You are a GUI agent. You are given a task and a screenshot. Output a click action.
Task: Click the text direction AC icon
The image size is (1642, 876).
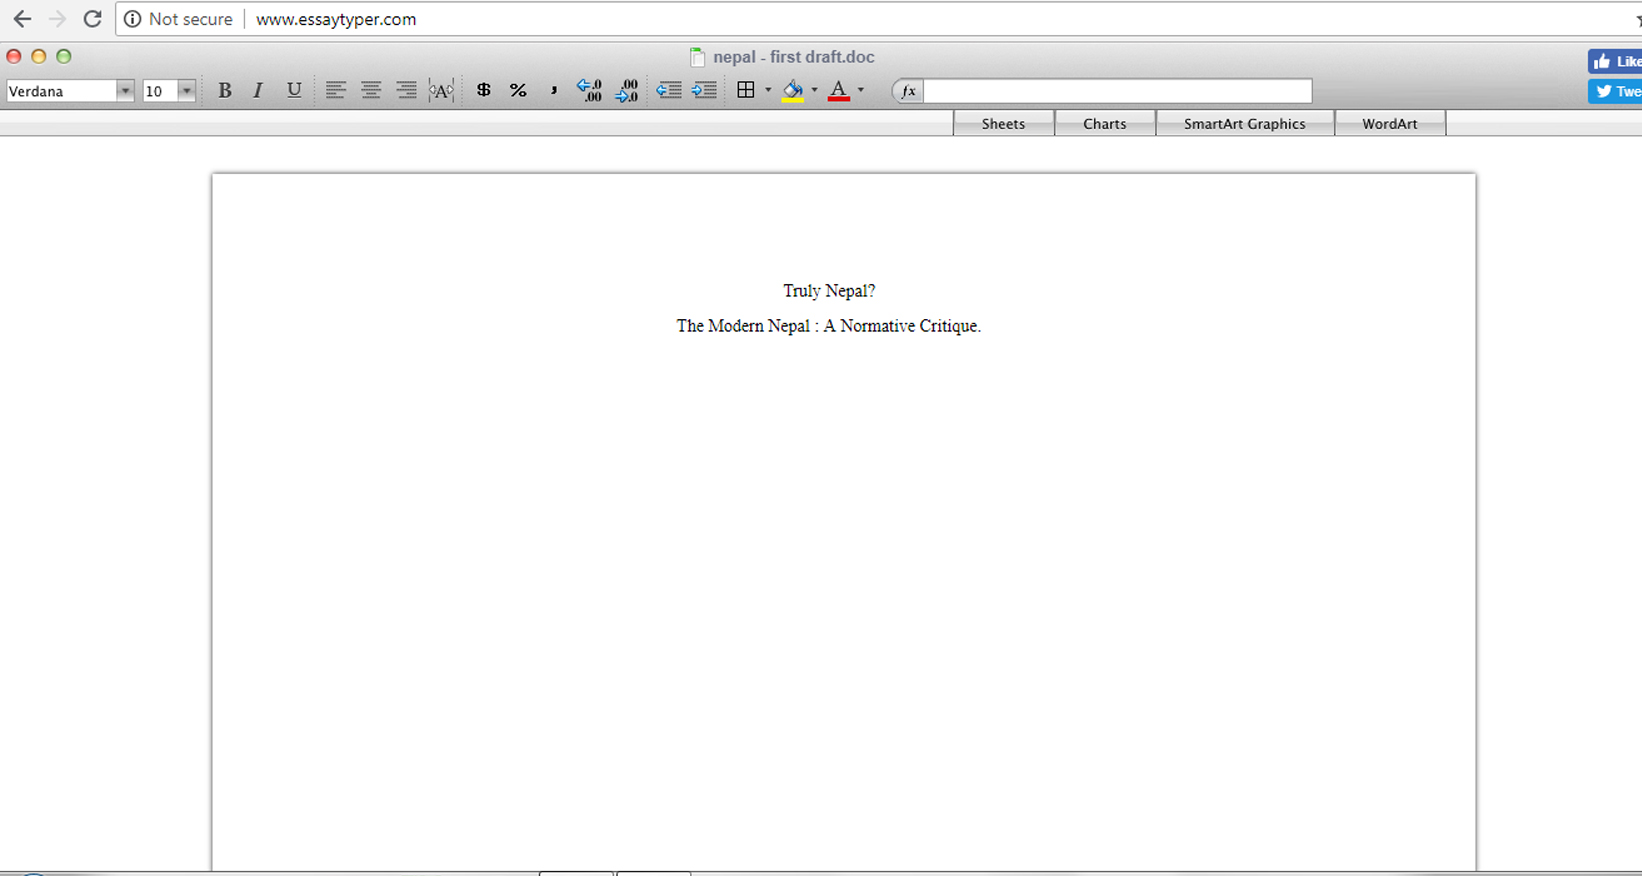[x=441, y=91]
